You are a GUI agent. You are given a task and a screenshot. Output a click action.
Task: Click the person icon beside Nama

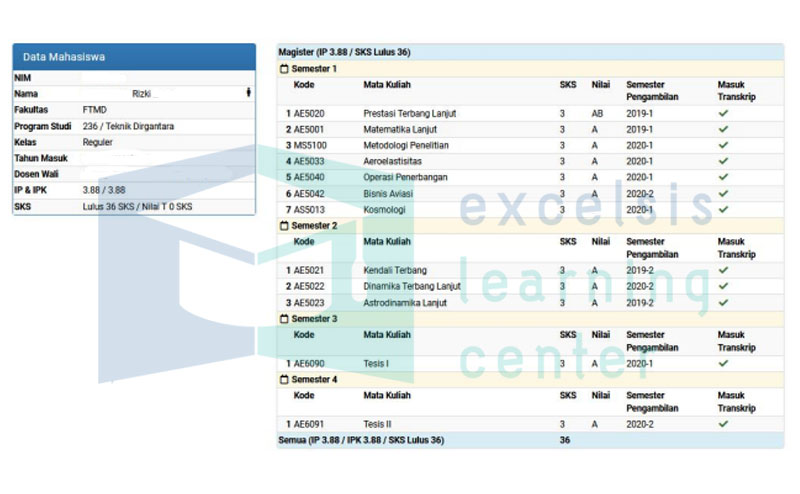point(248,92)
